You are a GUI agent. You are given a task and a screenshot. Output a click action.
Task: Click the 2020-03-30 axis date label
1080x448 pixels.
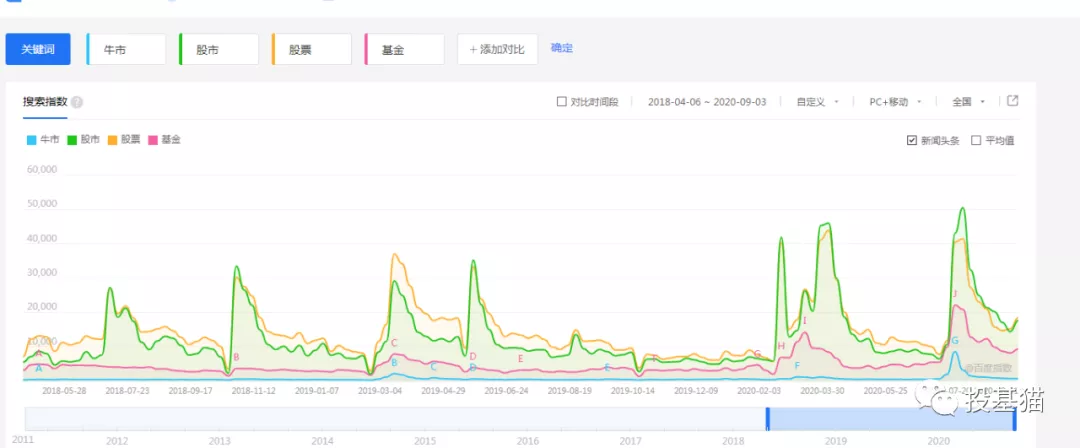click(x=822, y=390)
